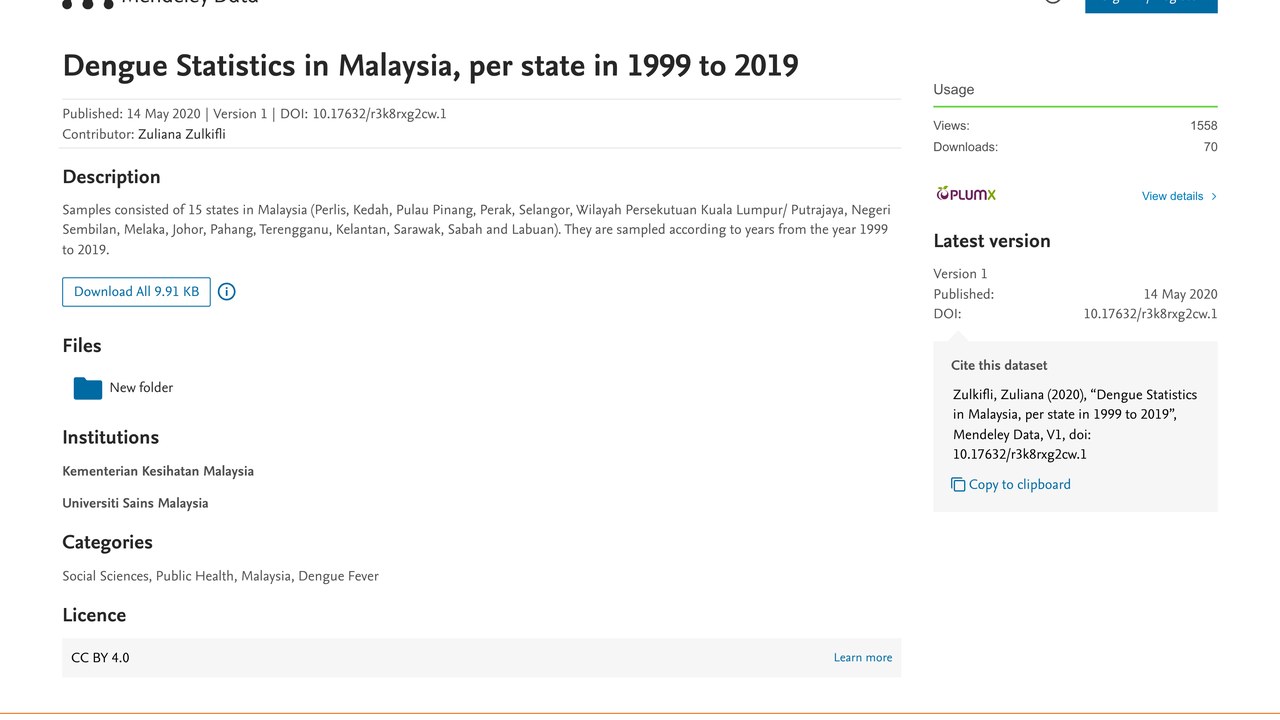Click Learn more about the licence
Viewport: 1280px width, 720px height.
pyautogui.click(x=863, y=658)
